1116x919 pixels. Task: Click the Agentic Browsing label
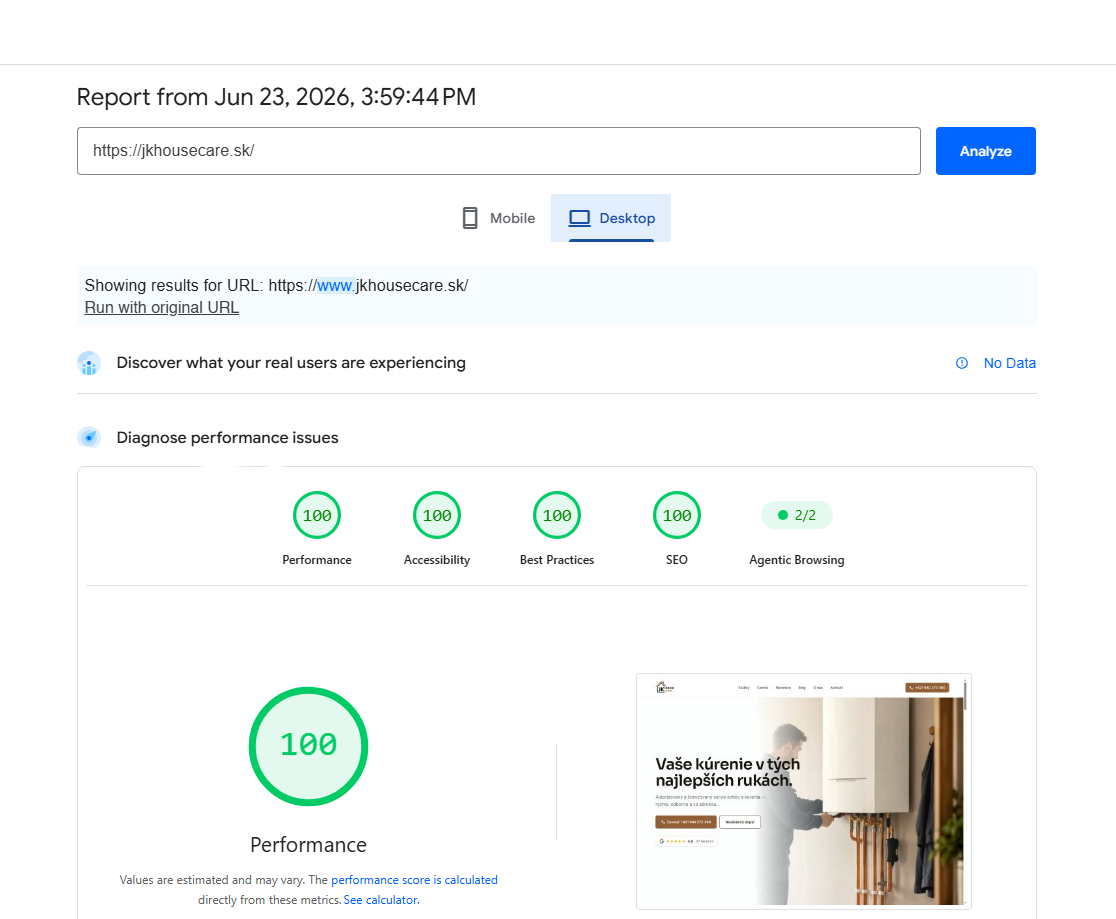(x=796, y=560)
